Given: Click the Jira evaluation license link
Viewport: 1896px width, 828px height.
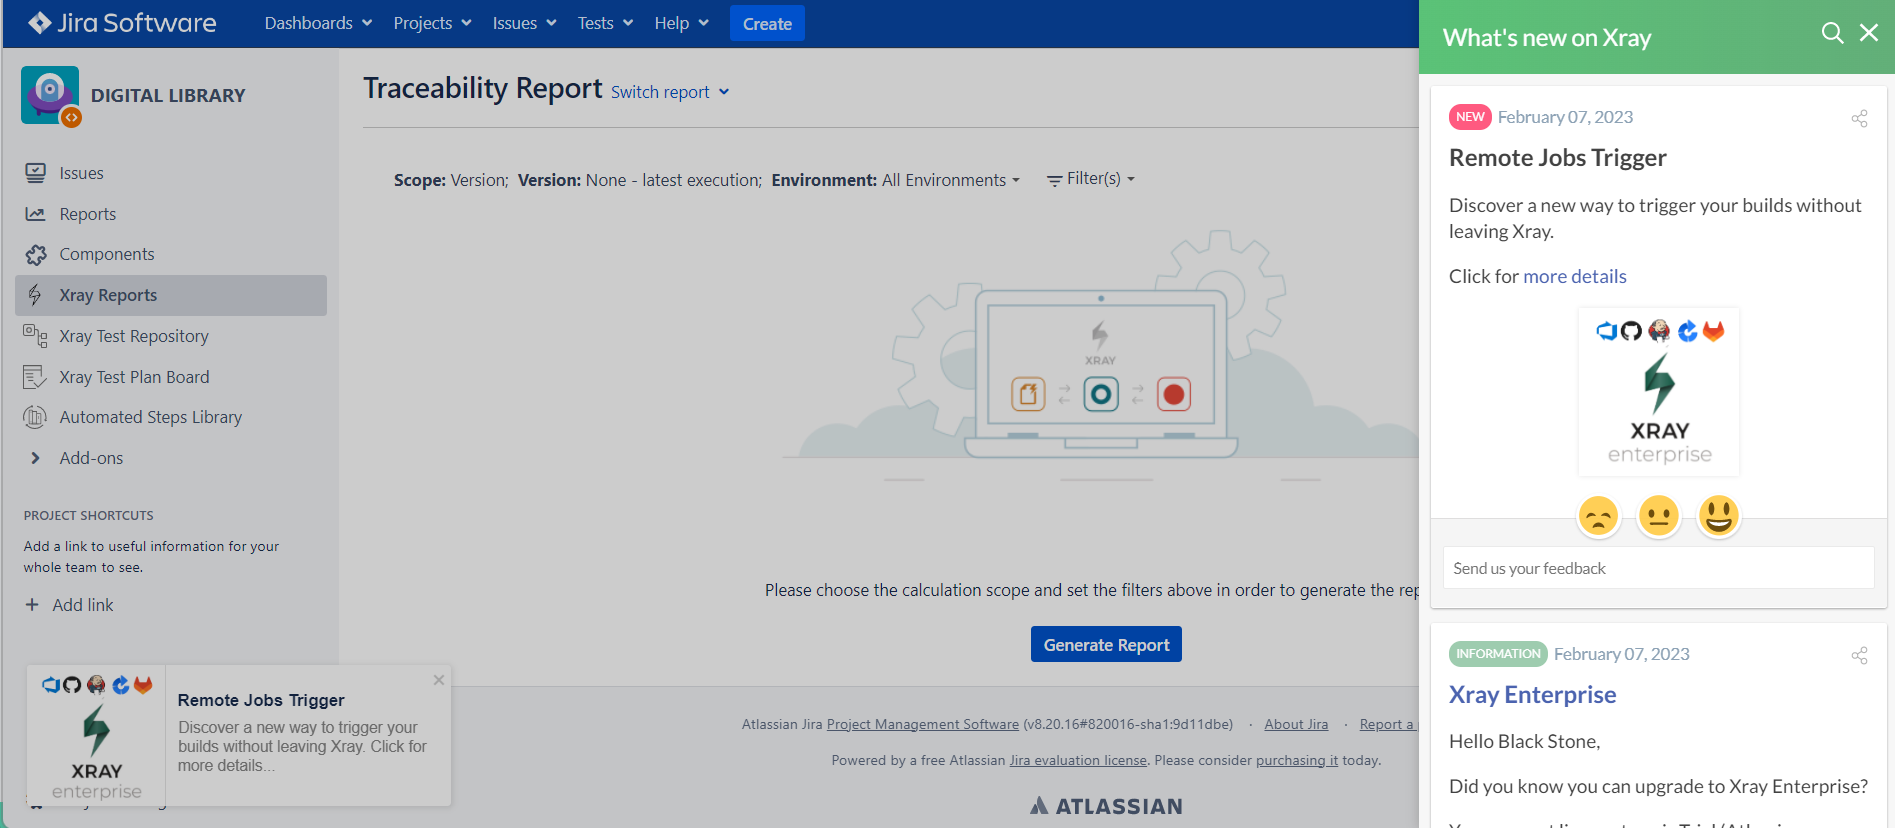Looking at the screenshot, I should pyautogui.click(x=1078, y=760).
